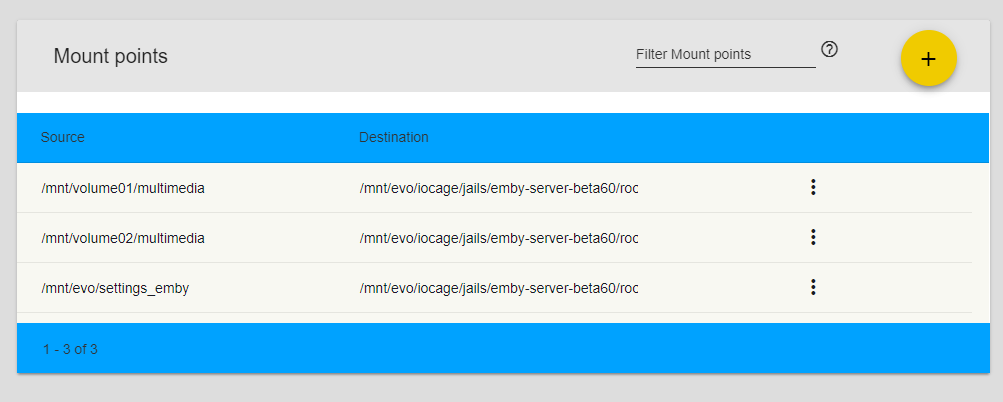Select the /mnt/evo/settings_emby source cell
Screen dimensions: 1003x402
coord(115,288)
